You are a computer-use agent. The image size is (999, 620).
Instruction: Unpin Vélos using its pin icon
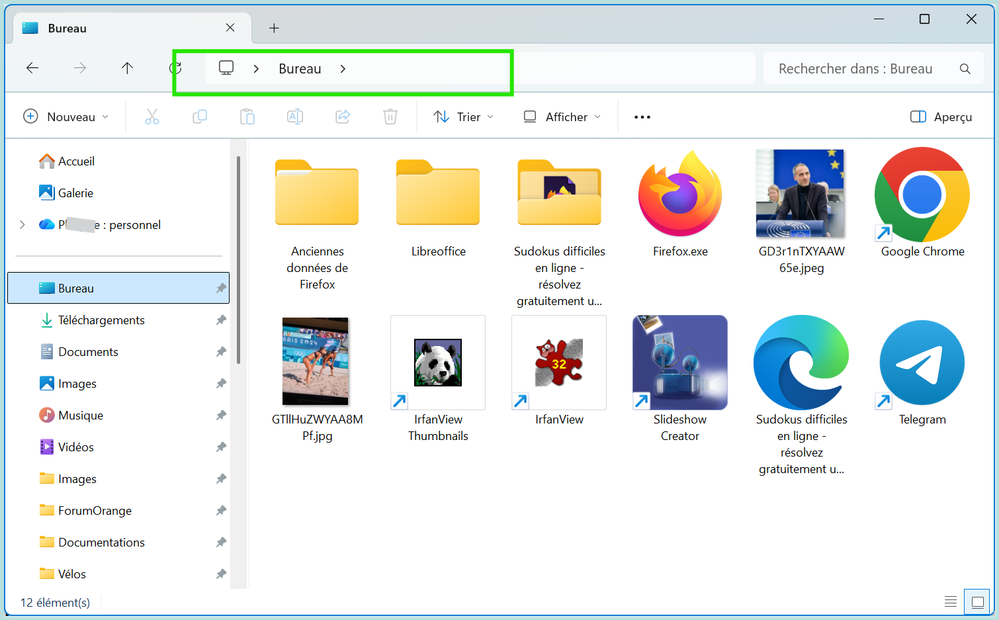[x=220, y=574]
